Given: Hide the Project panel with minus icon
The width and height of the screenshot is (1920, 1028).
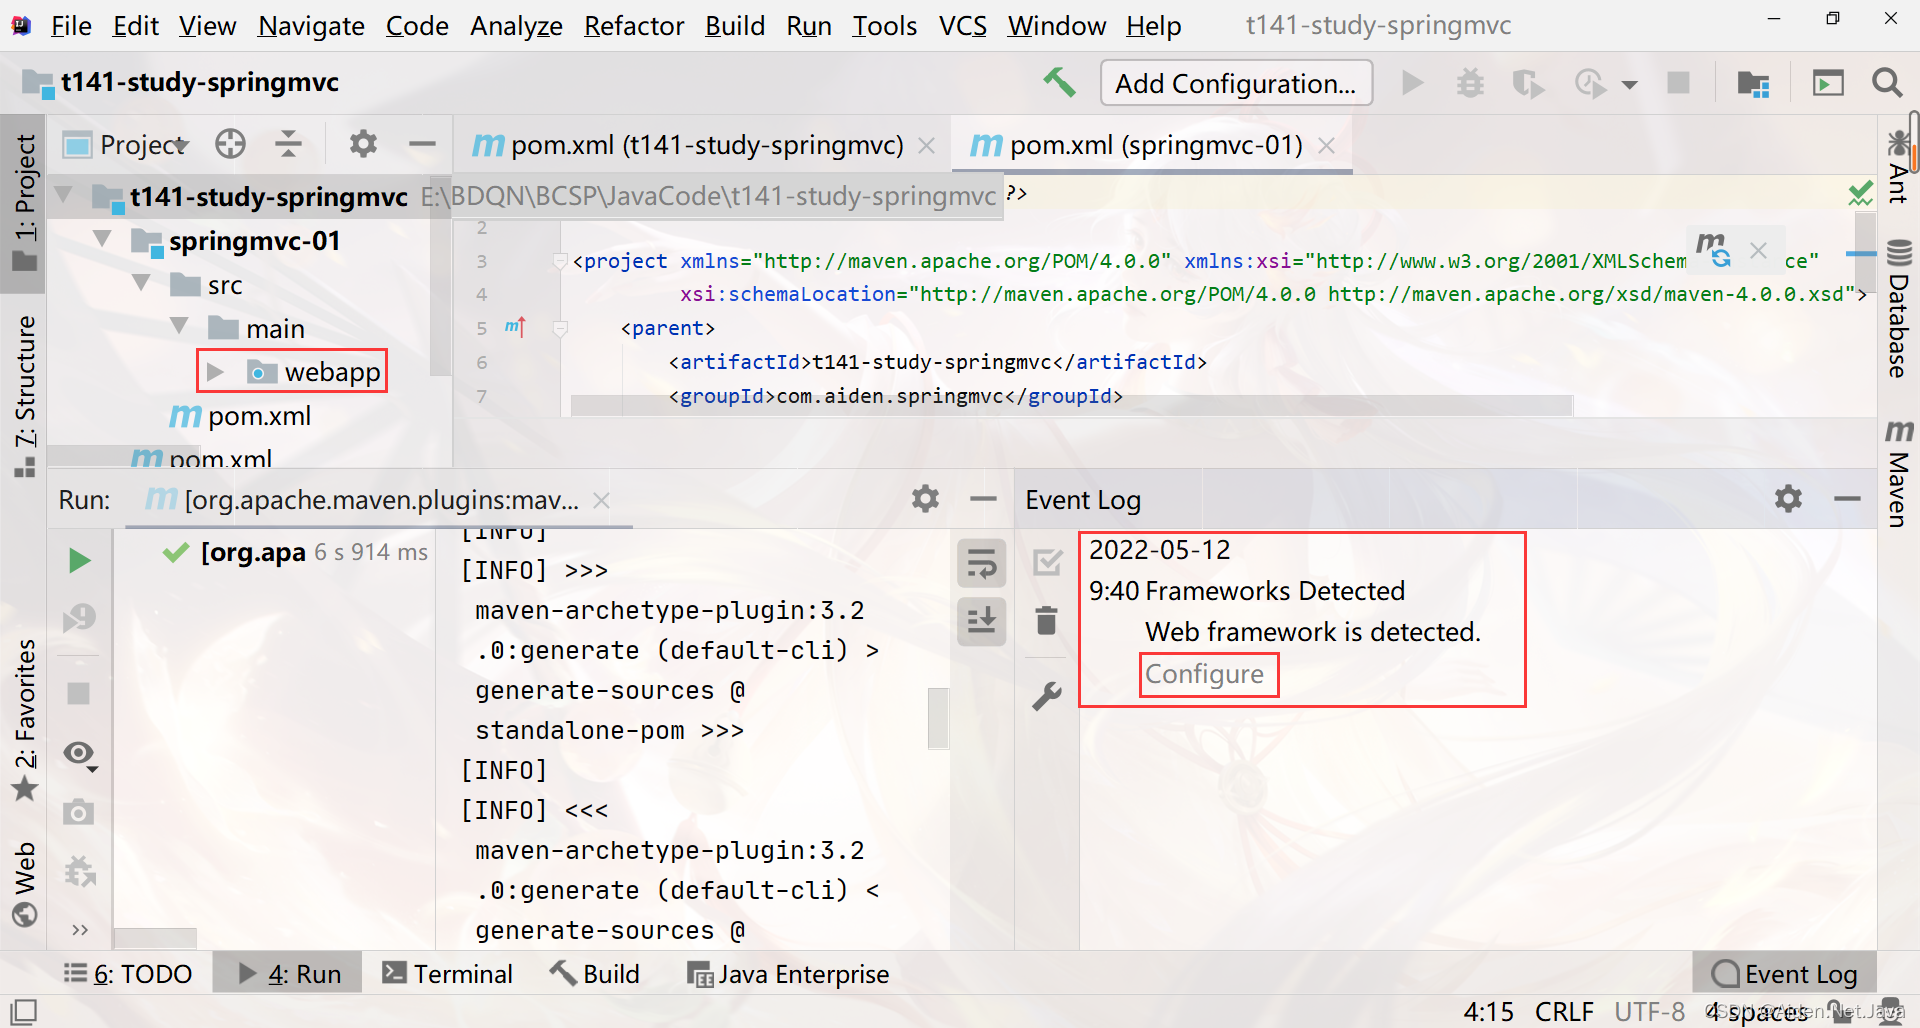Looking at the screenshot, I should point(422,144).
